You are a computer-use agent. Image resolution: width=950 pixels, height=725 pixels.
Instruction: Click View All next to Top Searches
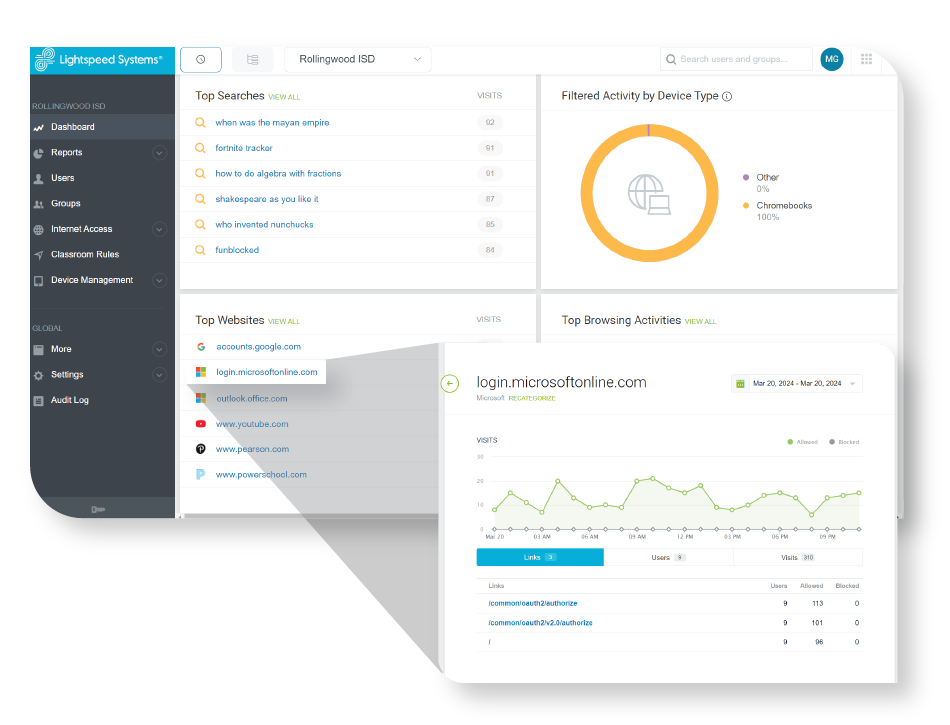pos(284,97)
